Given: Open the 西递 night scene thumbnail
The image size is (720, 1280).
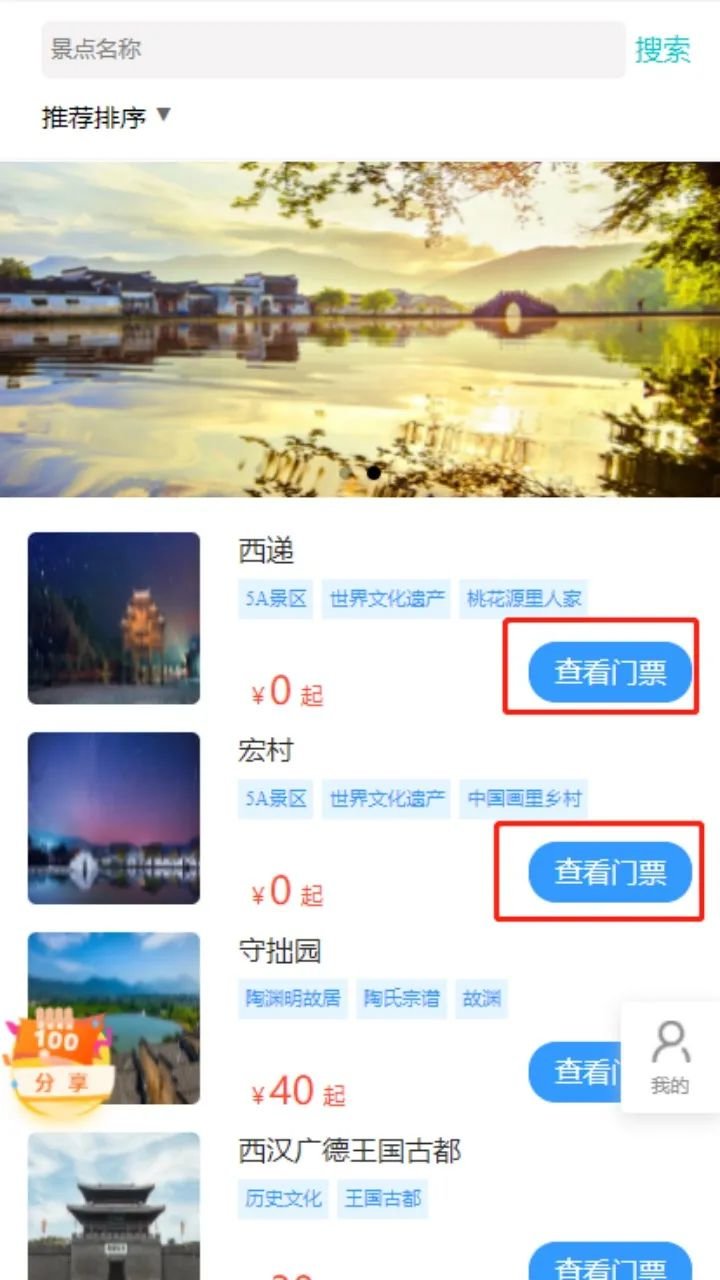Looking at the screenshot, I should click(x=114, y=618).
